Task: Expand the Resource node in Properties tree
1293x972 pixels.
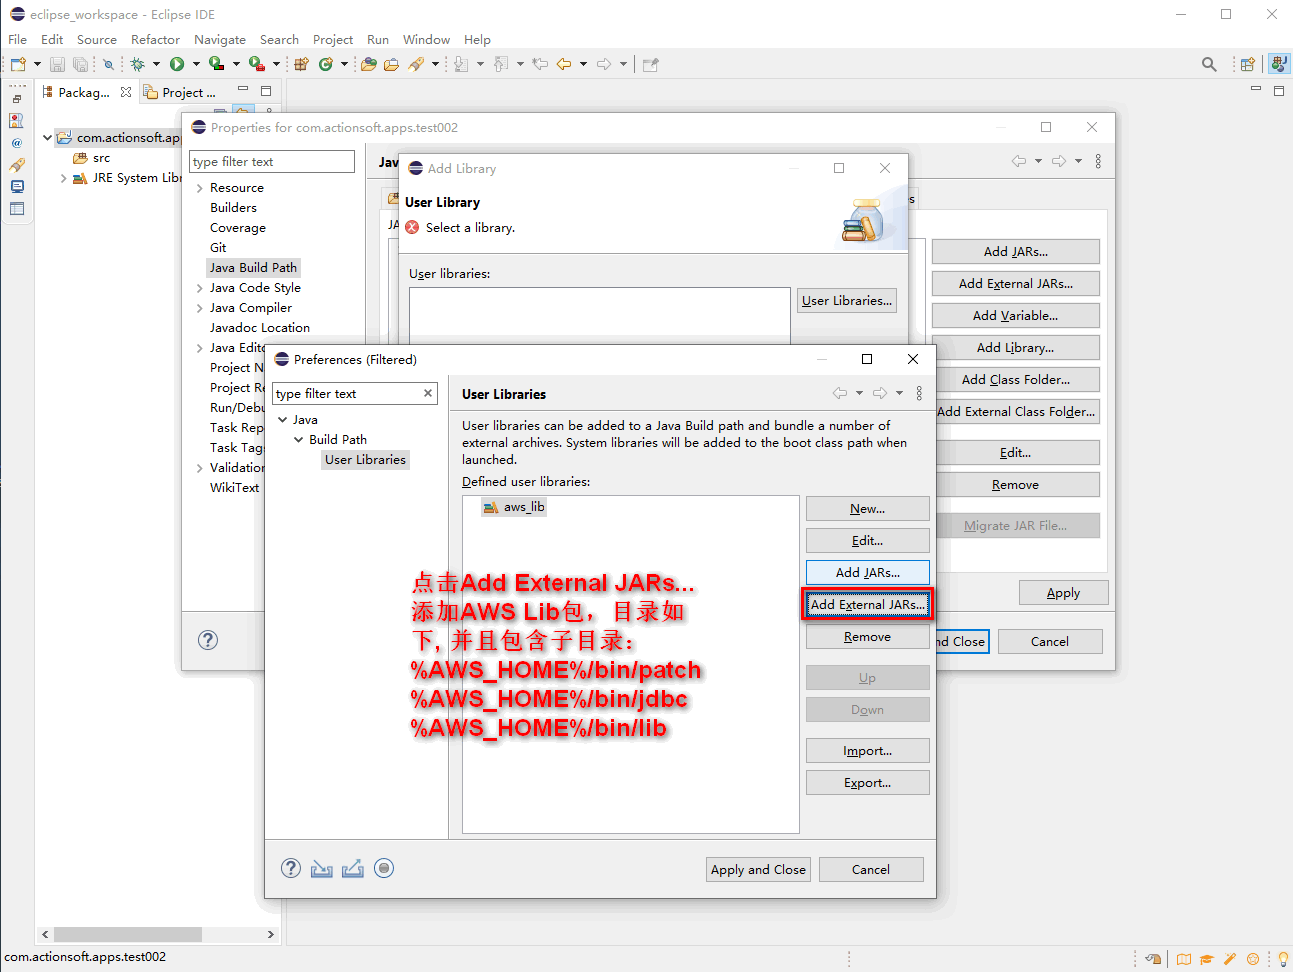Action: [200, 188]
